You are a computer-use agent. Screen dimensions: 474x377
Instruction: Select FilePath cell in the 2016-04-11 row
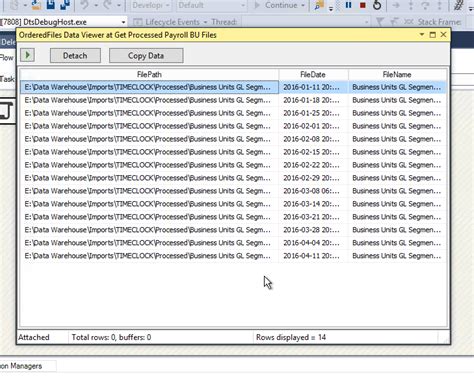(x=149, y=256)
